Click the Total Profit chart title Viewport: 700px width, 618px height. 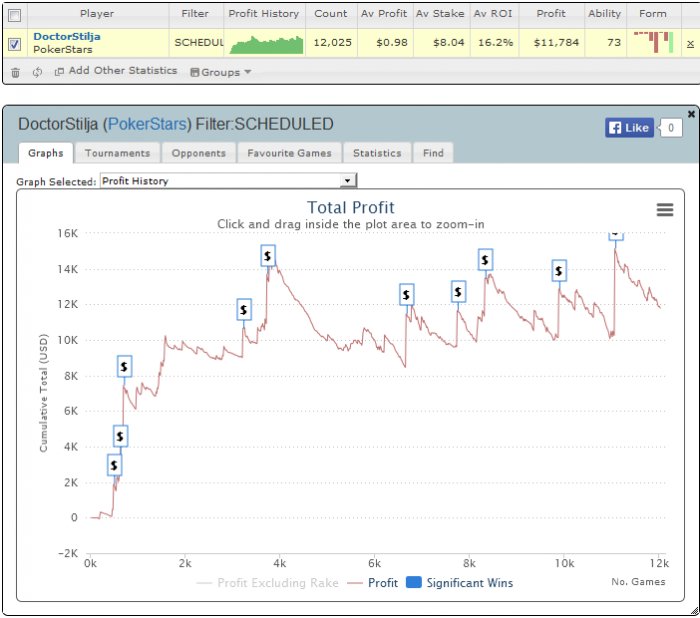351,208
